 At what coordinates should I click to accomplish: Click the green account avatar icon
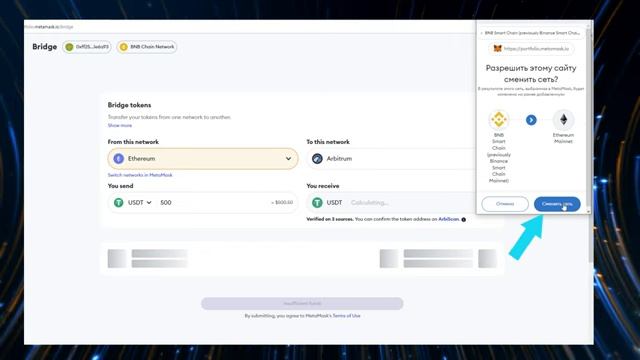point(69,47)
